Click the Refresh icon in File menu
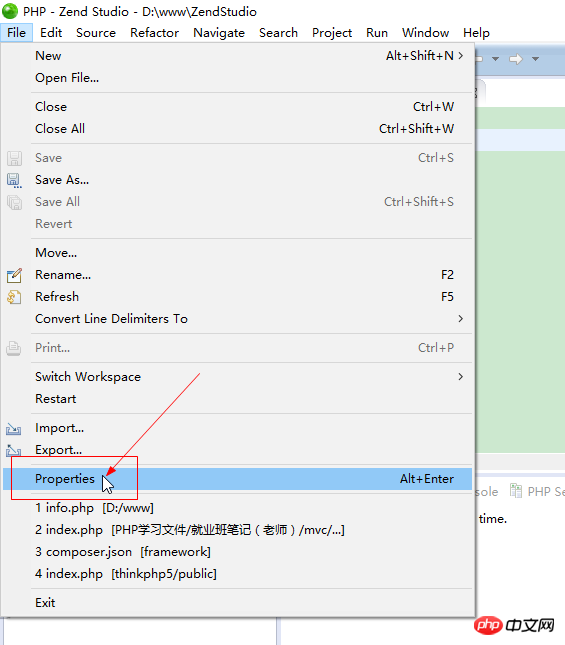 click(14, 297)
